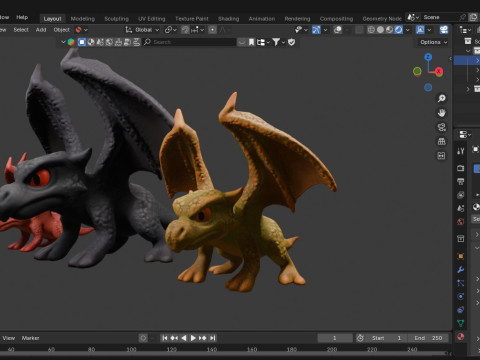Switch to Animation workspace tab
This screenshot has width=480, height=360.
[262, 19]
